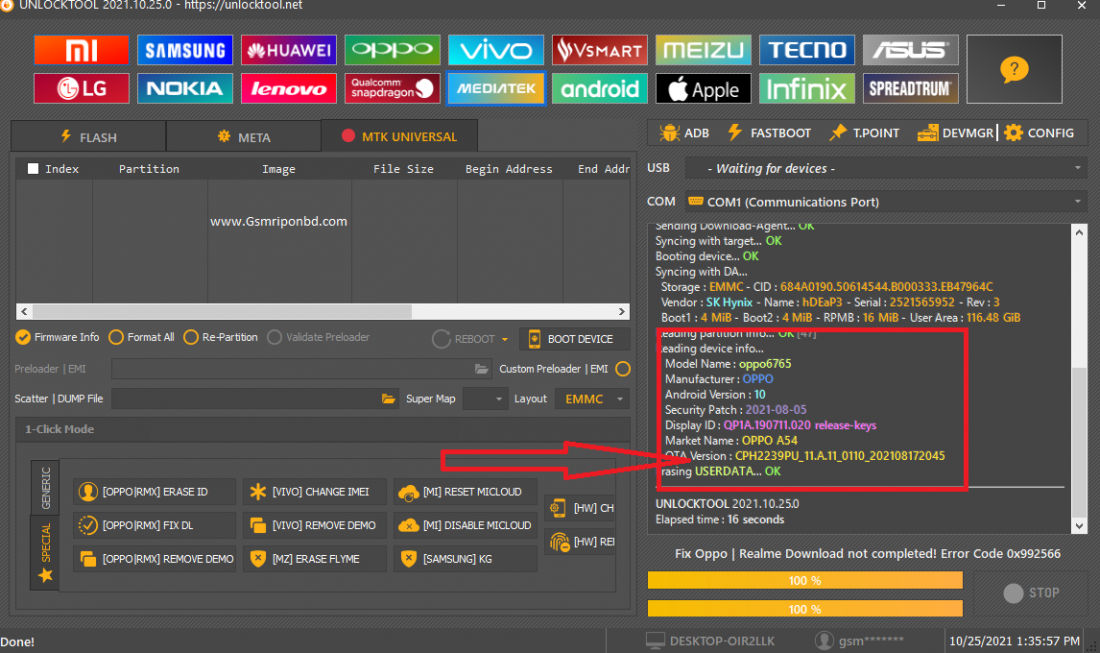
Task: Open the USB devices dropdown
Action: 886,168
